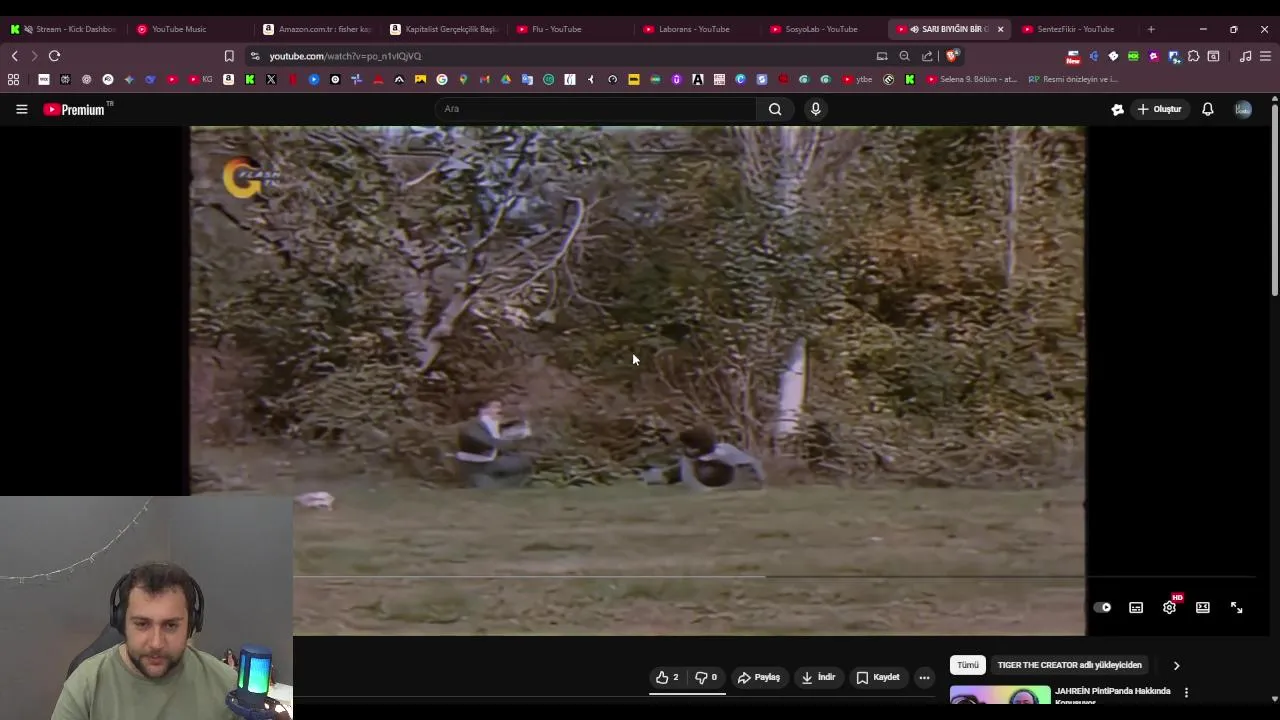Open the zoom magnifier in the address bar
Screen dimensions: 1280x720
pyautogui.click(x=904, y=56)
